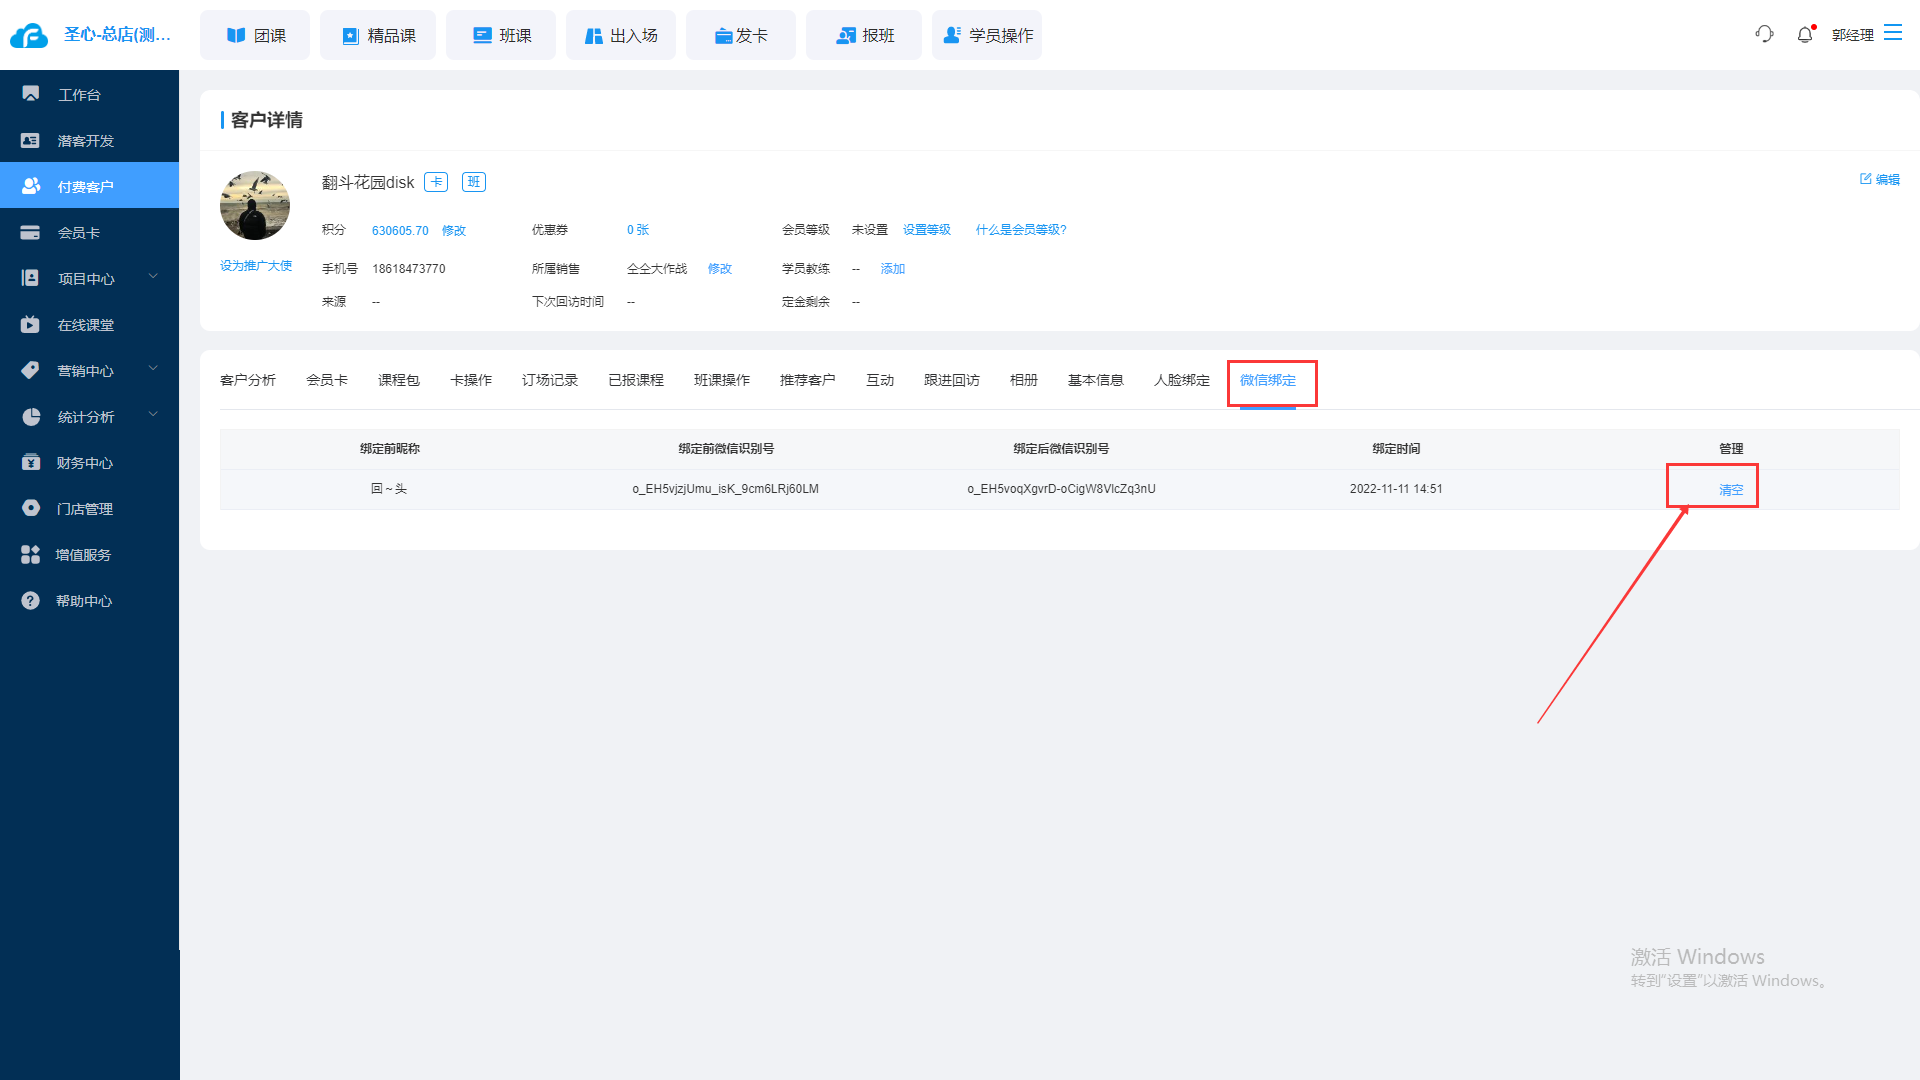Go to 在线课堂 in the sidebar

click(89, 324)
